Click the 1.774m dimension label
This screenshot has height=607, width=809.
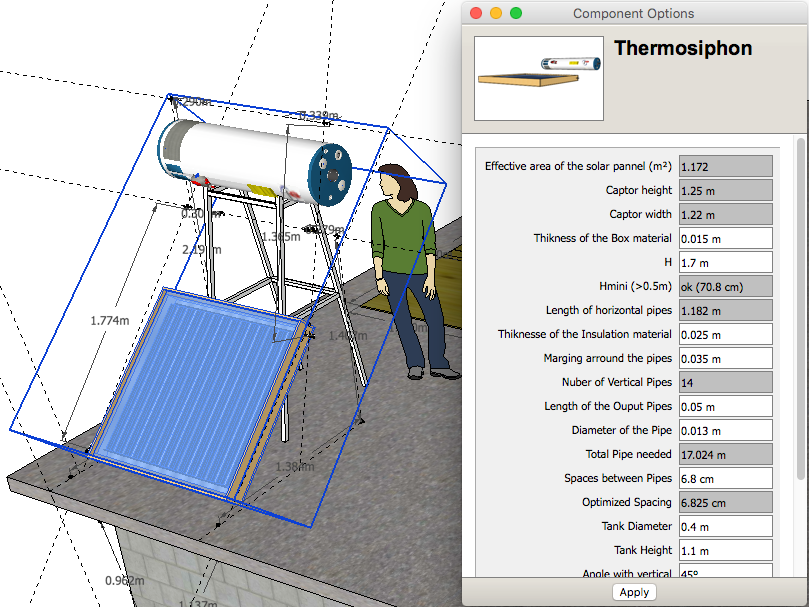pyautogui.click(x=110, y=321)
